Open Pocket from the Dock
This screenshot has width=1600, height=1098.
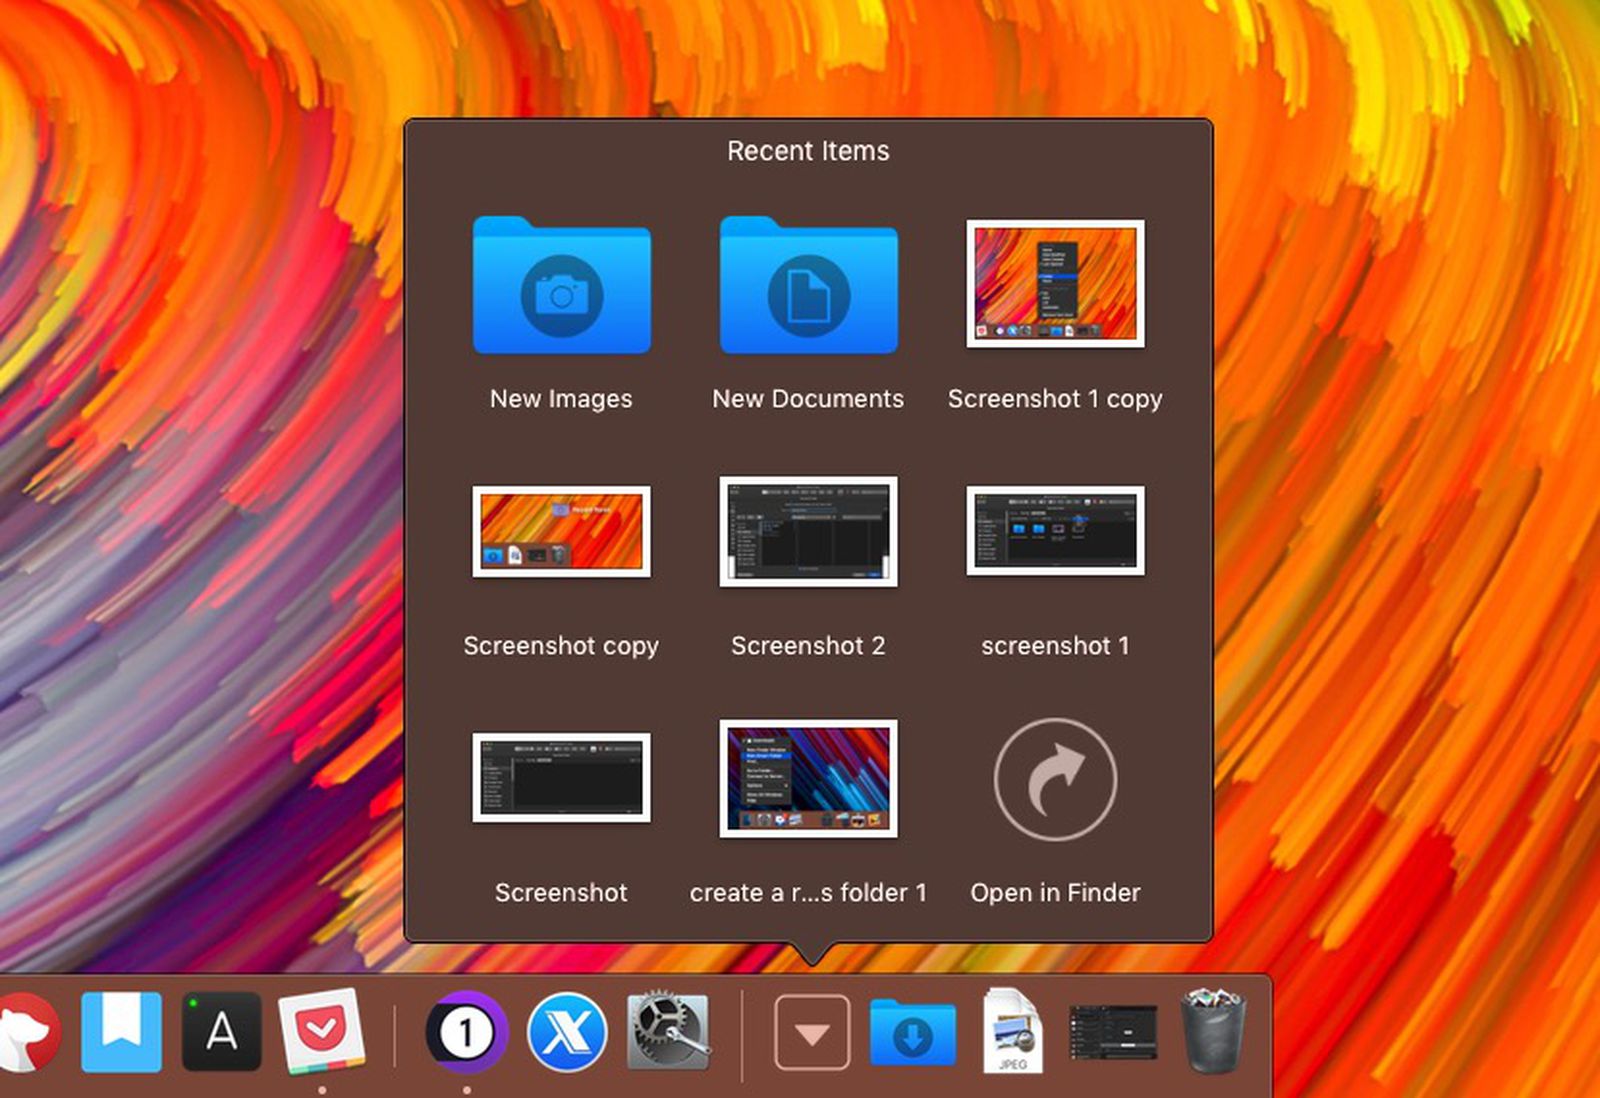tap(321, 1033)
